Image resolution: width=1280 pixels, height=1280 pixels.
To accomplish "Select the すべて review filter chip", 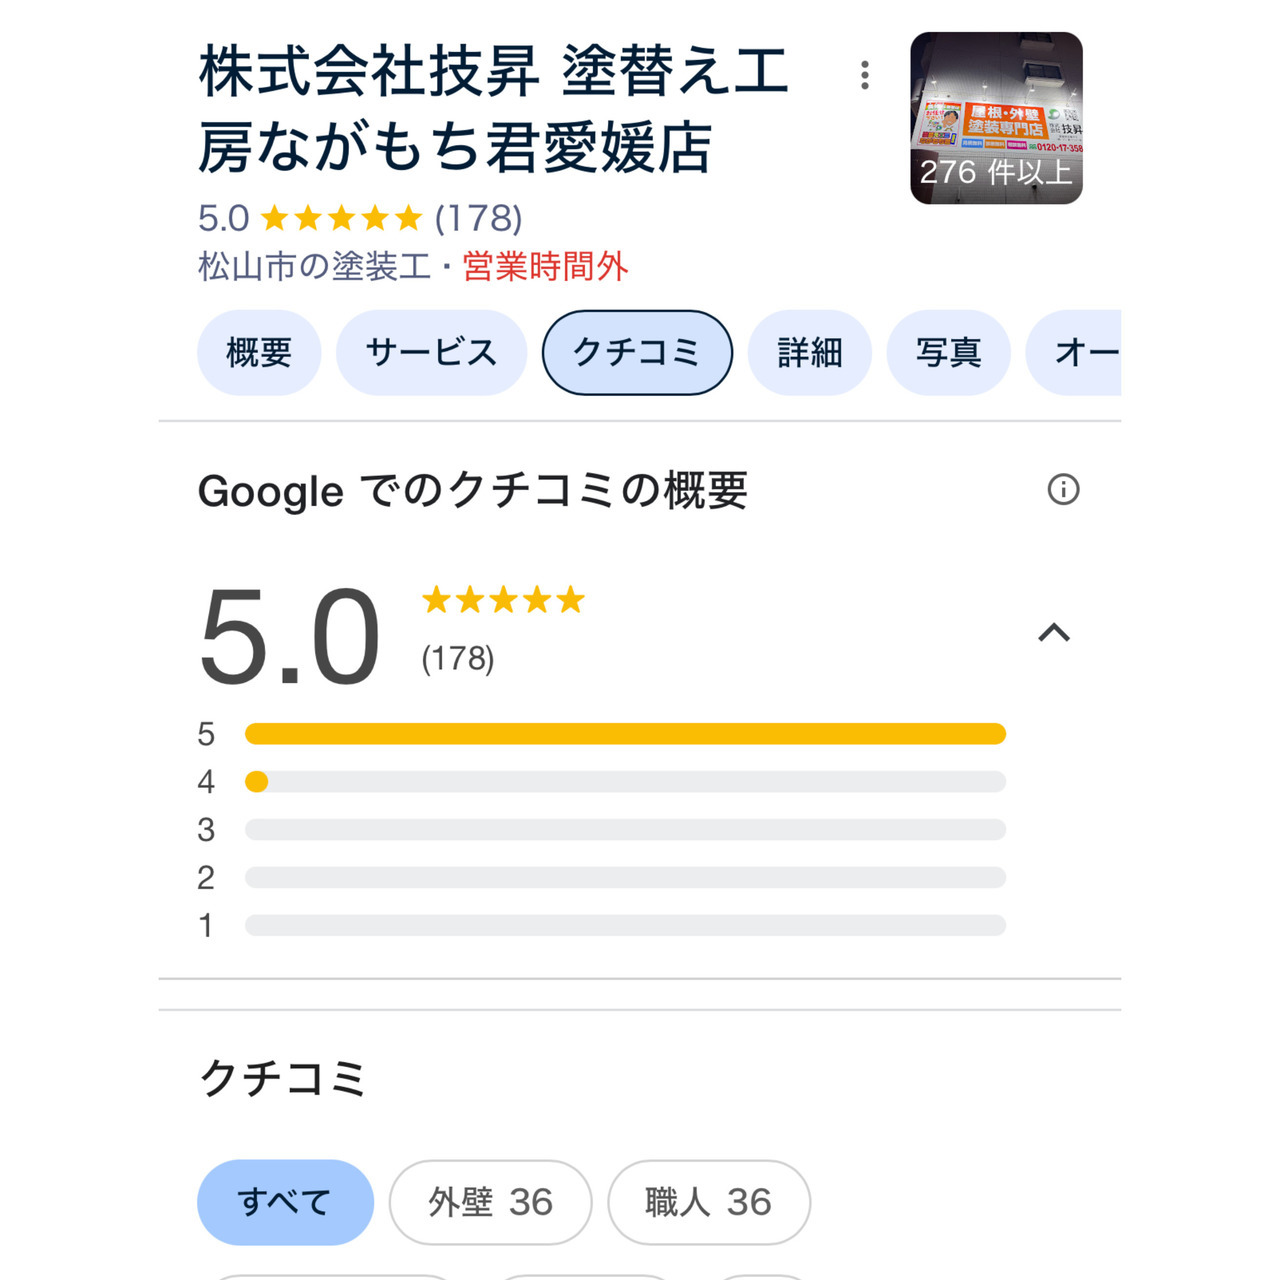I will click(x=285, y=1202).
